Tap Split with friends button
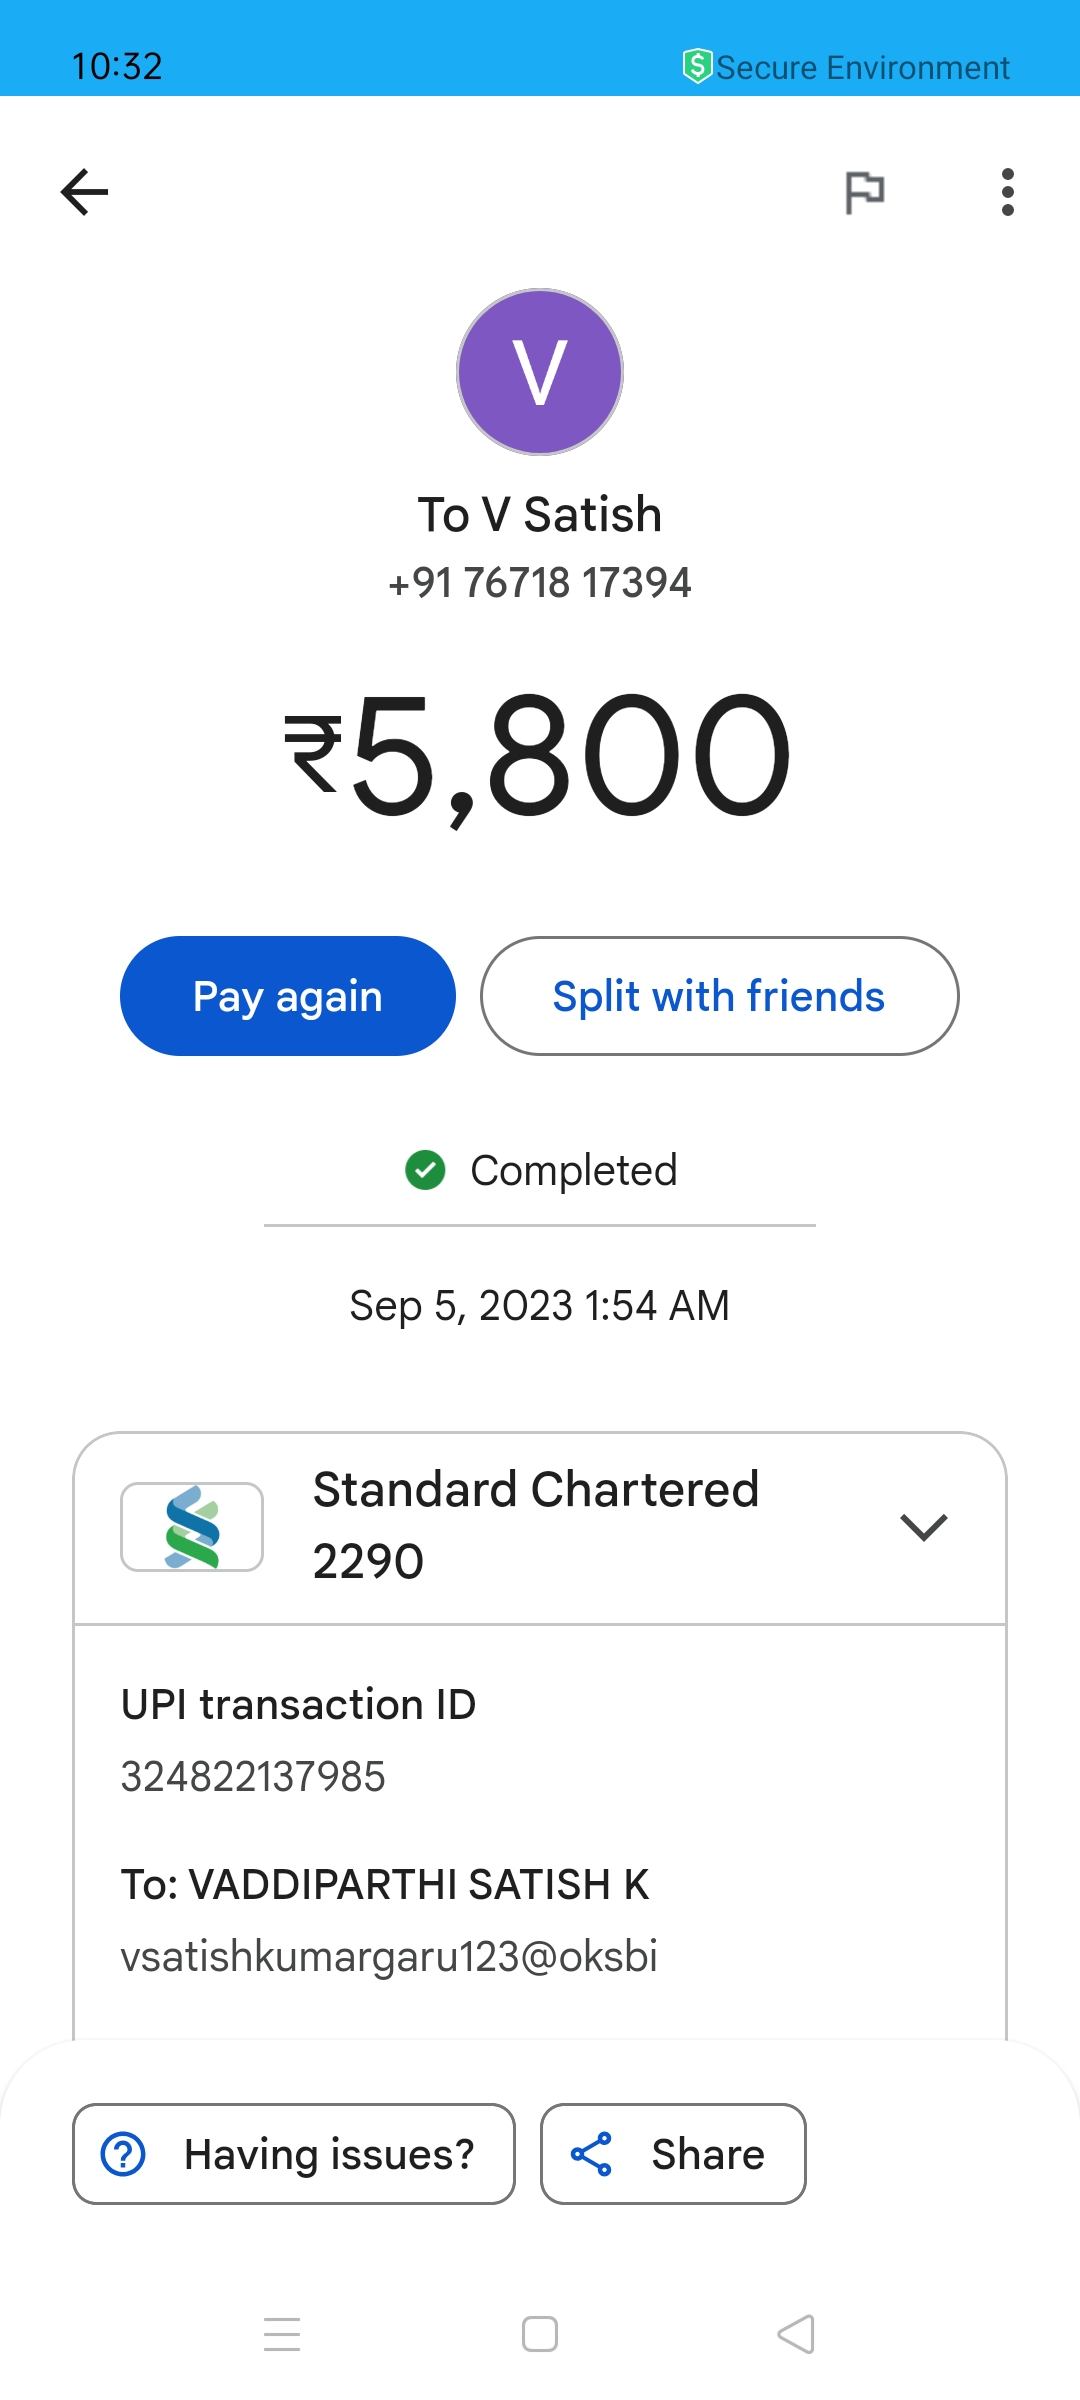The width and height of the screenshot is (1080, 2400). tap(719, 996)
